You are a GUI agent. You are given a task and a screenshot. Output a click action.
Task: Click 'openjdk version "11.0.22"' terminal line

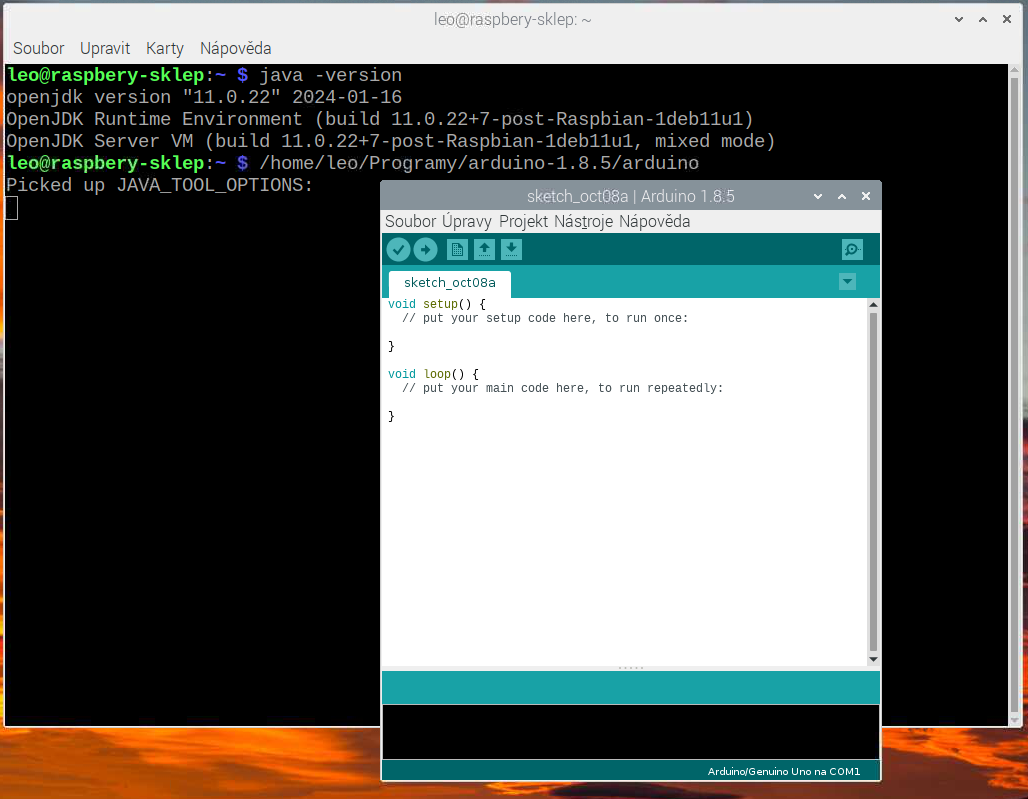click(x=204, y=98)
